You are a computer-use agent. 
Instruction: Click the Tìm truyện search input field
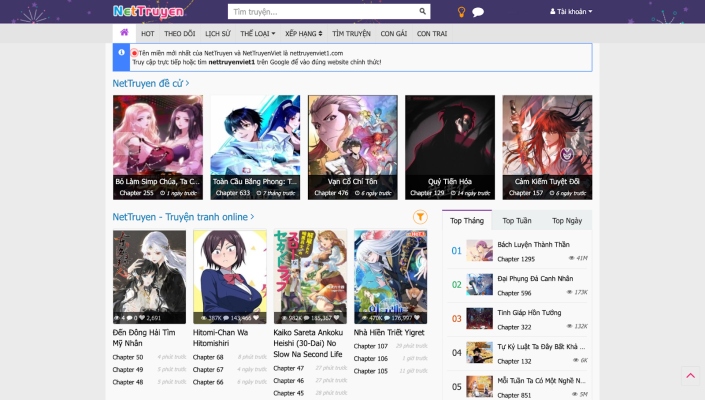320,12
